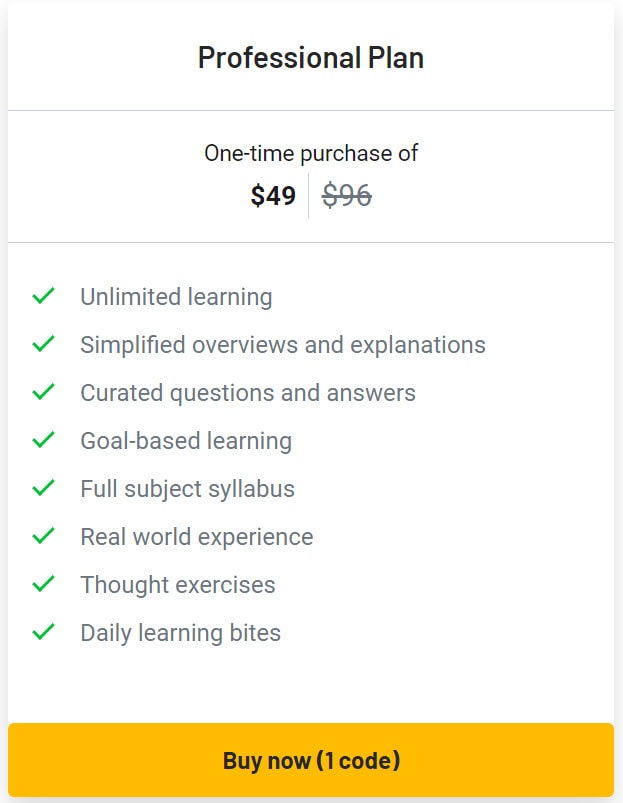
Task: Click the checkmark beside Simplified overviews and explanations
Action: (x=42, y=344)
